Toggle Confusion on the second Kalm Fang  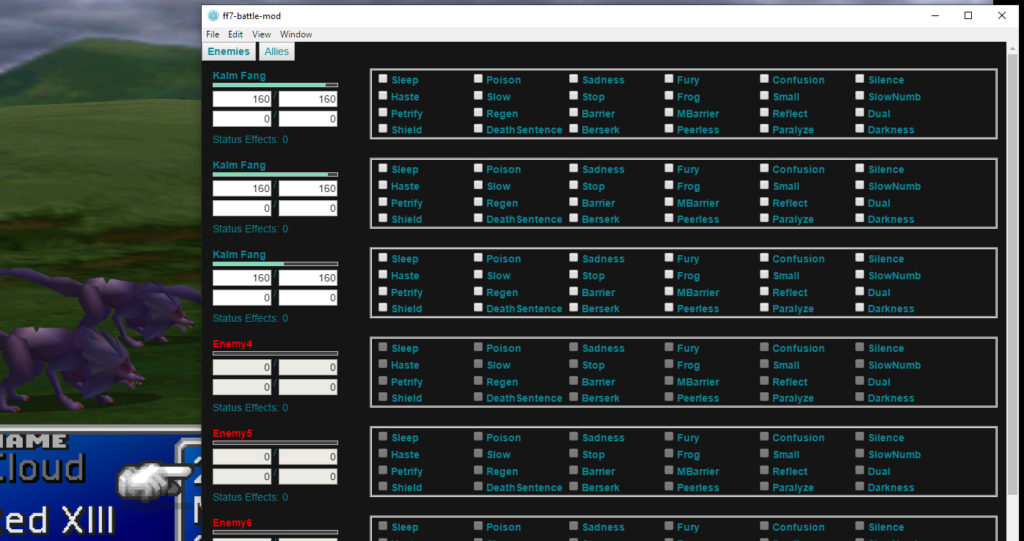pyautogui.click(x=764, y=169)
